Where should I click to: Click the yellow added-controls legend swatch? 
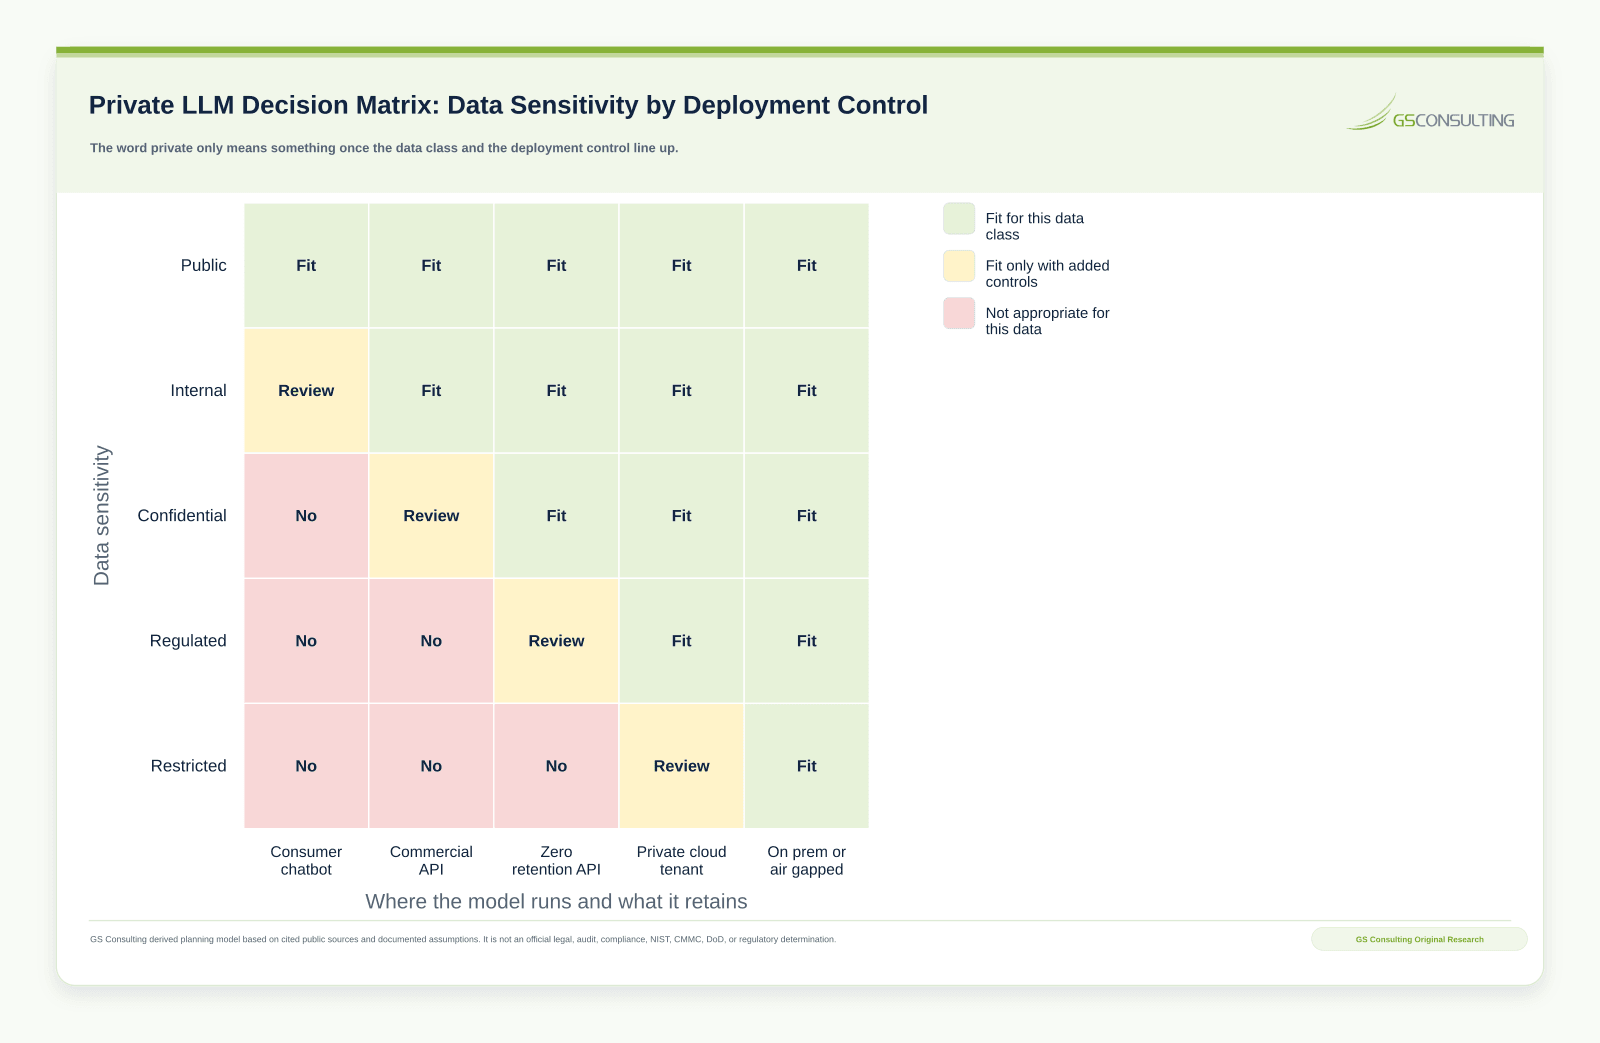coord(959,266)
